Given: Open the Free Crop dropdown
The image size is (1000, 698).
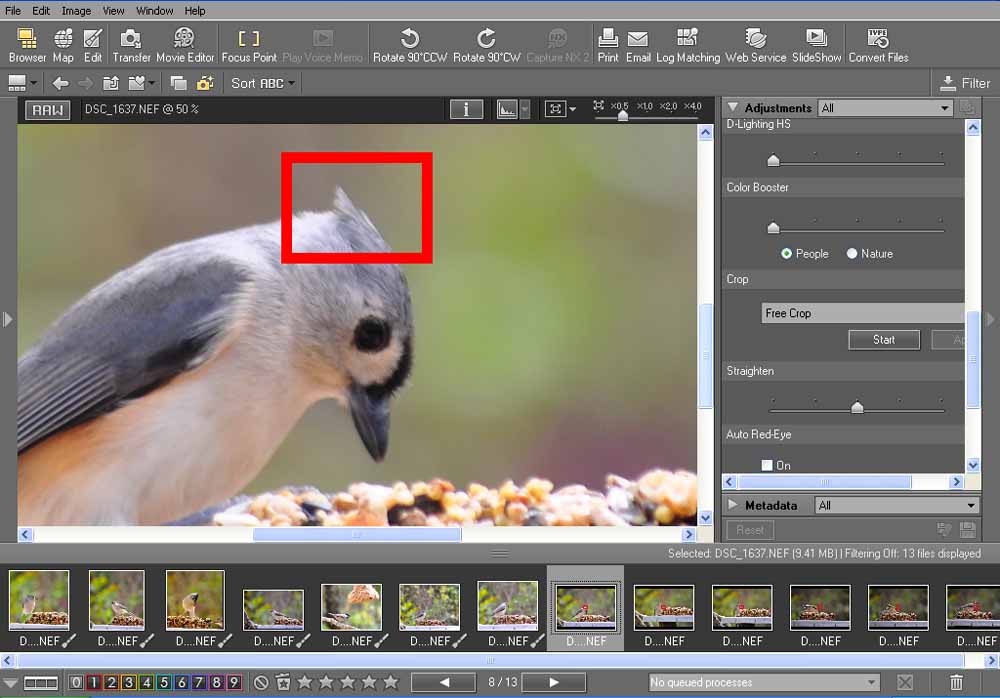Looking at the screenshot, I should (862, 313).
